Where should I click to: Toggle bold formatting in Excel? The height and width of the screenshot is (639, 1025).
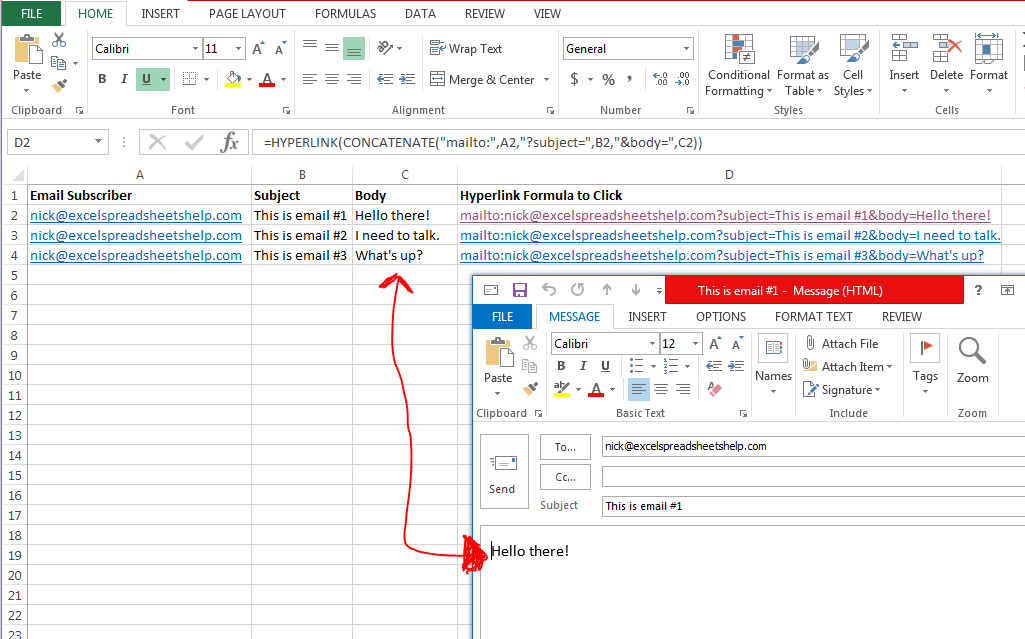click(x=102, y=78)
